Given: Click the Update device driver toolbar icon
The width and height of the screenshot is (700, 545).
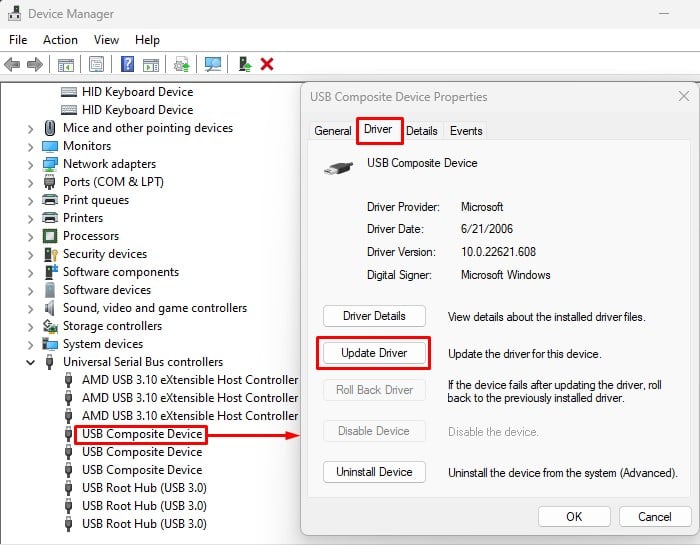Looking at the screenshot, I should (182, 65).
